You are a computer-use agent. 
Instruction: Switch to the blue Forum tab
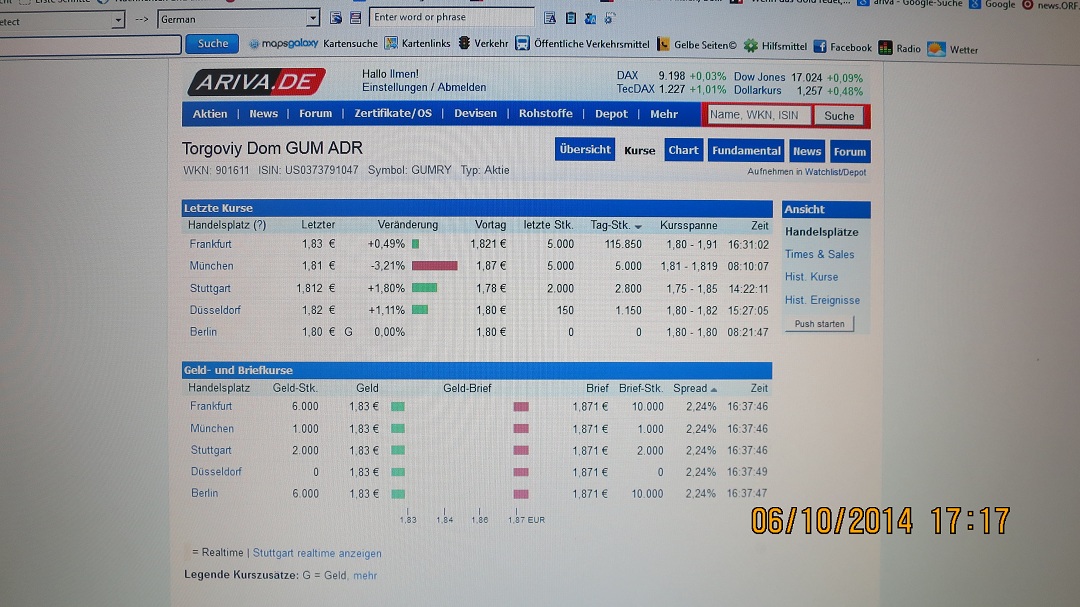[x=849, y=152]
